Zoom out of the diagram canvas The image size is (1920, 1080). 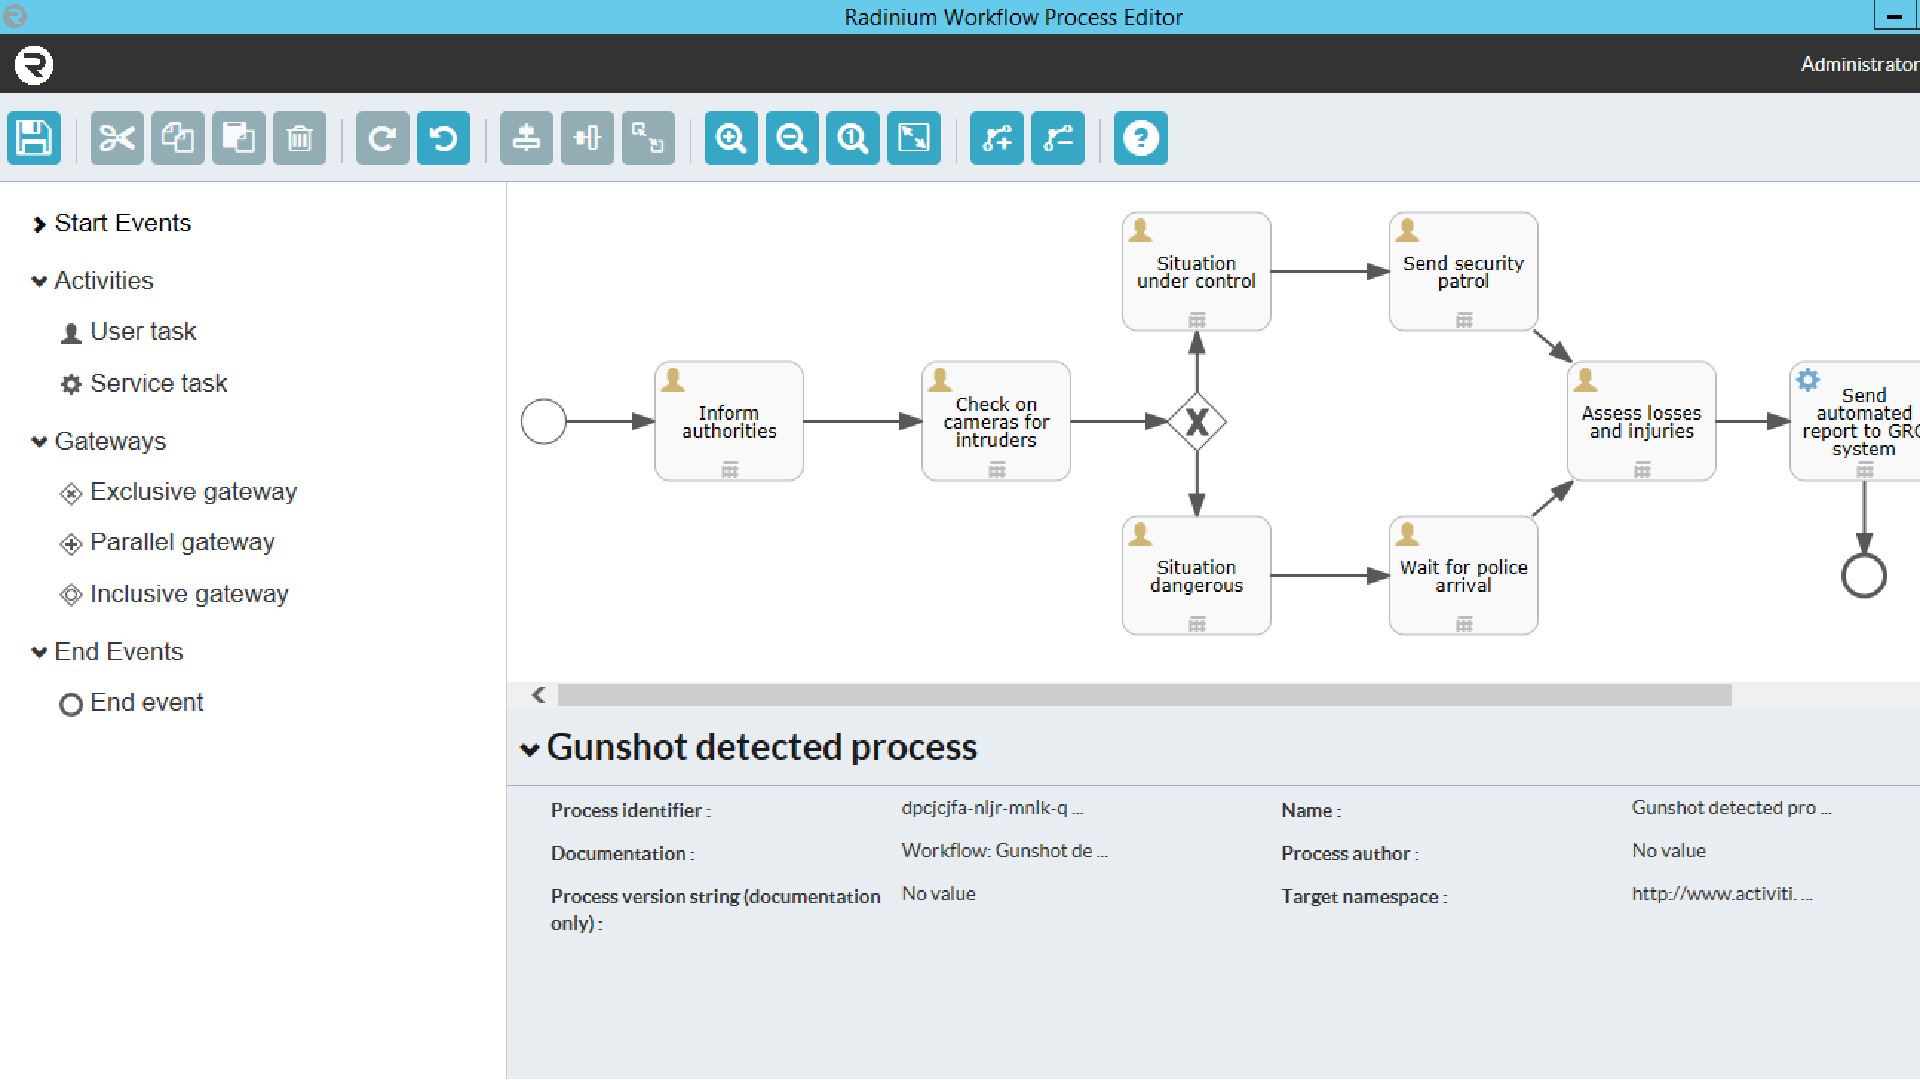tap(793, 138)
